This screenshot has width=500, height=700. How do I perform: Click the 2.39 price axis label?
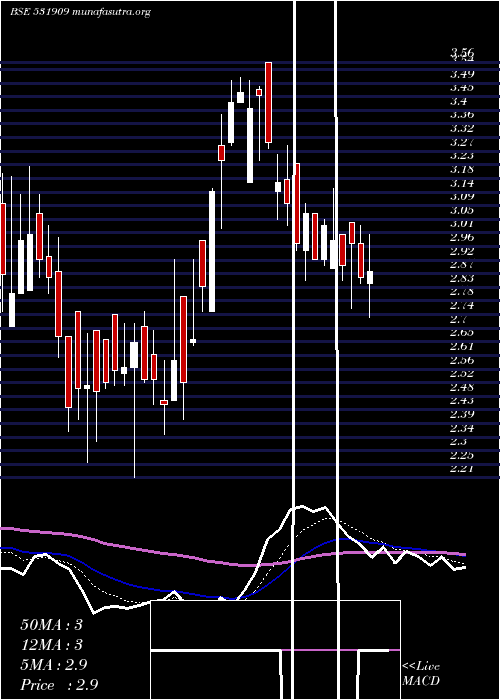click(x=462, y=414)
